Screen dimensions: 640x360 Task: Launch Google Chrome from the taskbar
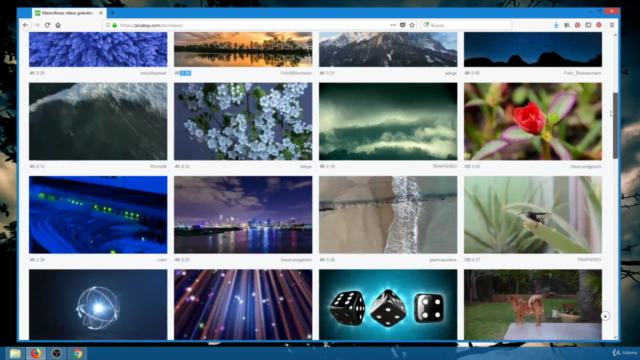pos(78,353)
